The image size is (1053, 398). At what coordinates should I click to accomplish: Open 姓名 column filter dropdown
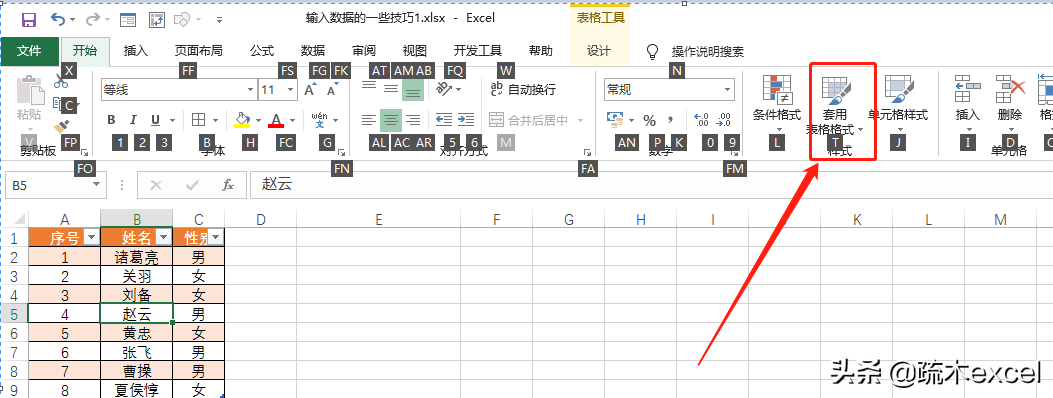click(163, 238)
